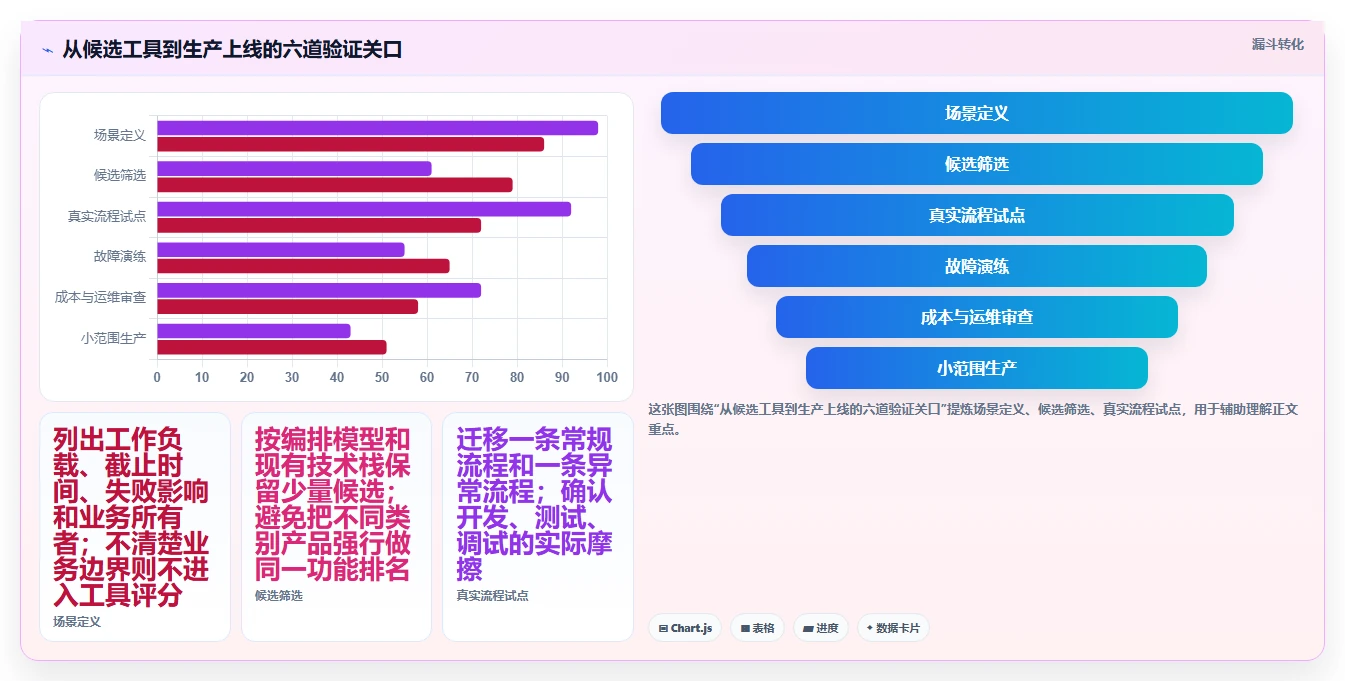Click the 小范围生产 funnel stage
This screenshot has height=681, width=1345.
point(977,368)
